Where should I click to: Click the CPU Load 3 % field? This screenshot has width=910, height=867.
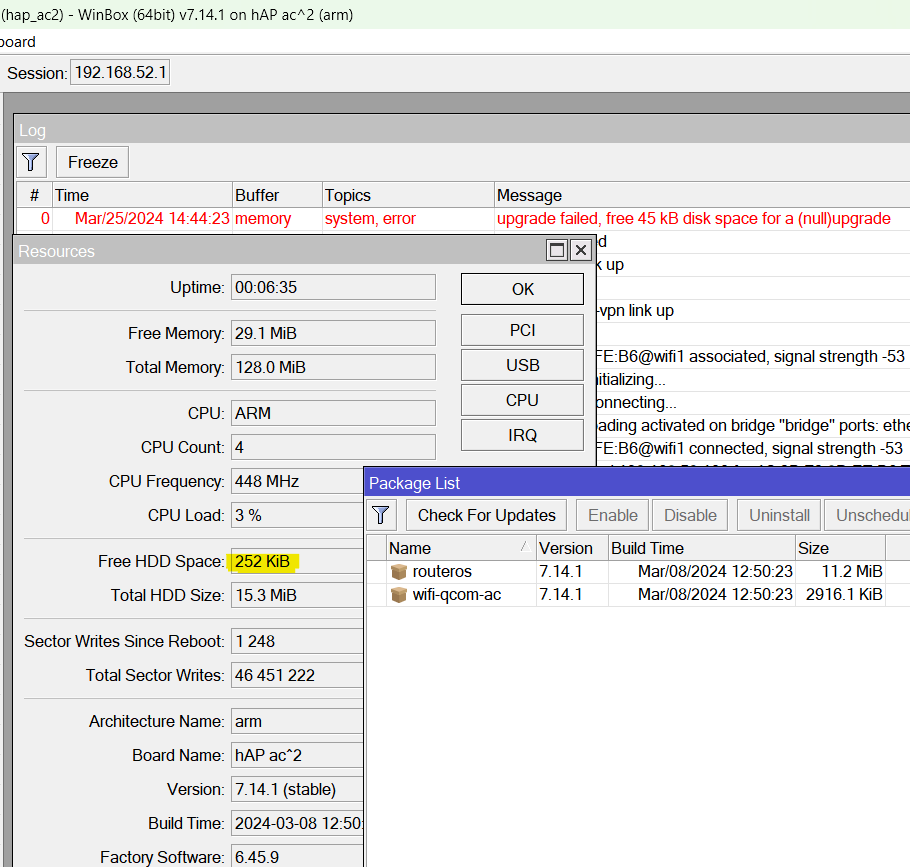(297, 515)
